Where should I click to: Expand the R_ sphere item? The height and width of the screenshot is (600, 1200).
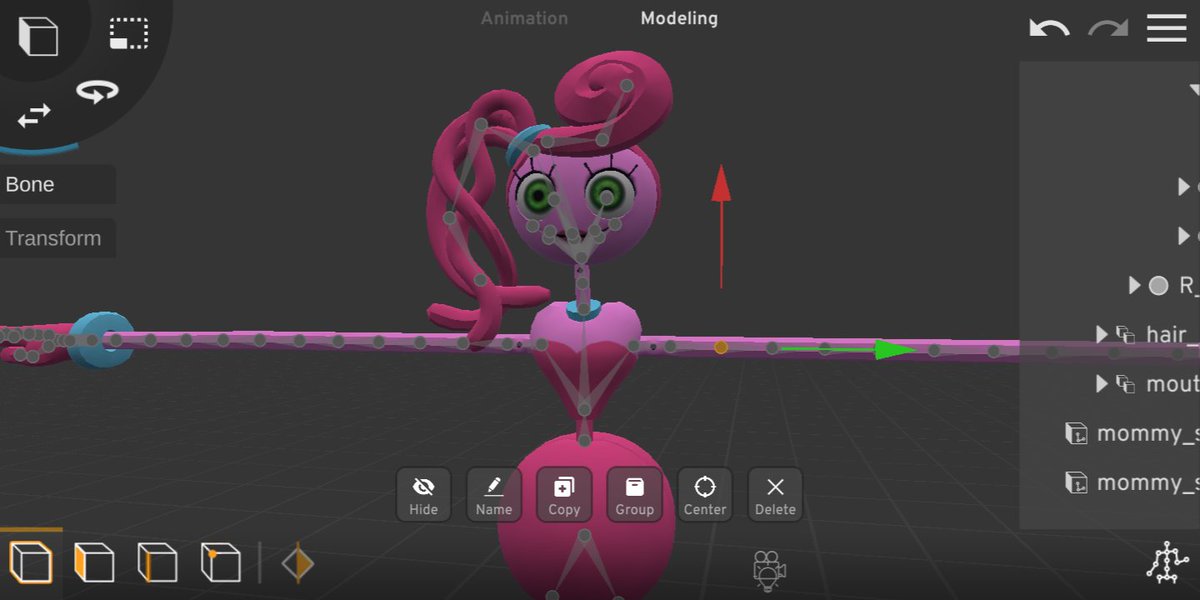coord(1134,286)
